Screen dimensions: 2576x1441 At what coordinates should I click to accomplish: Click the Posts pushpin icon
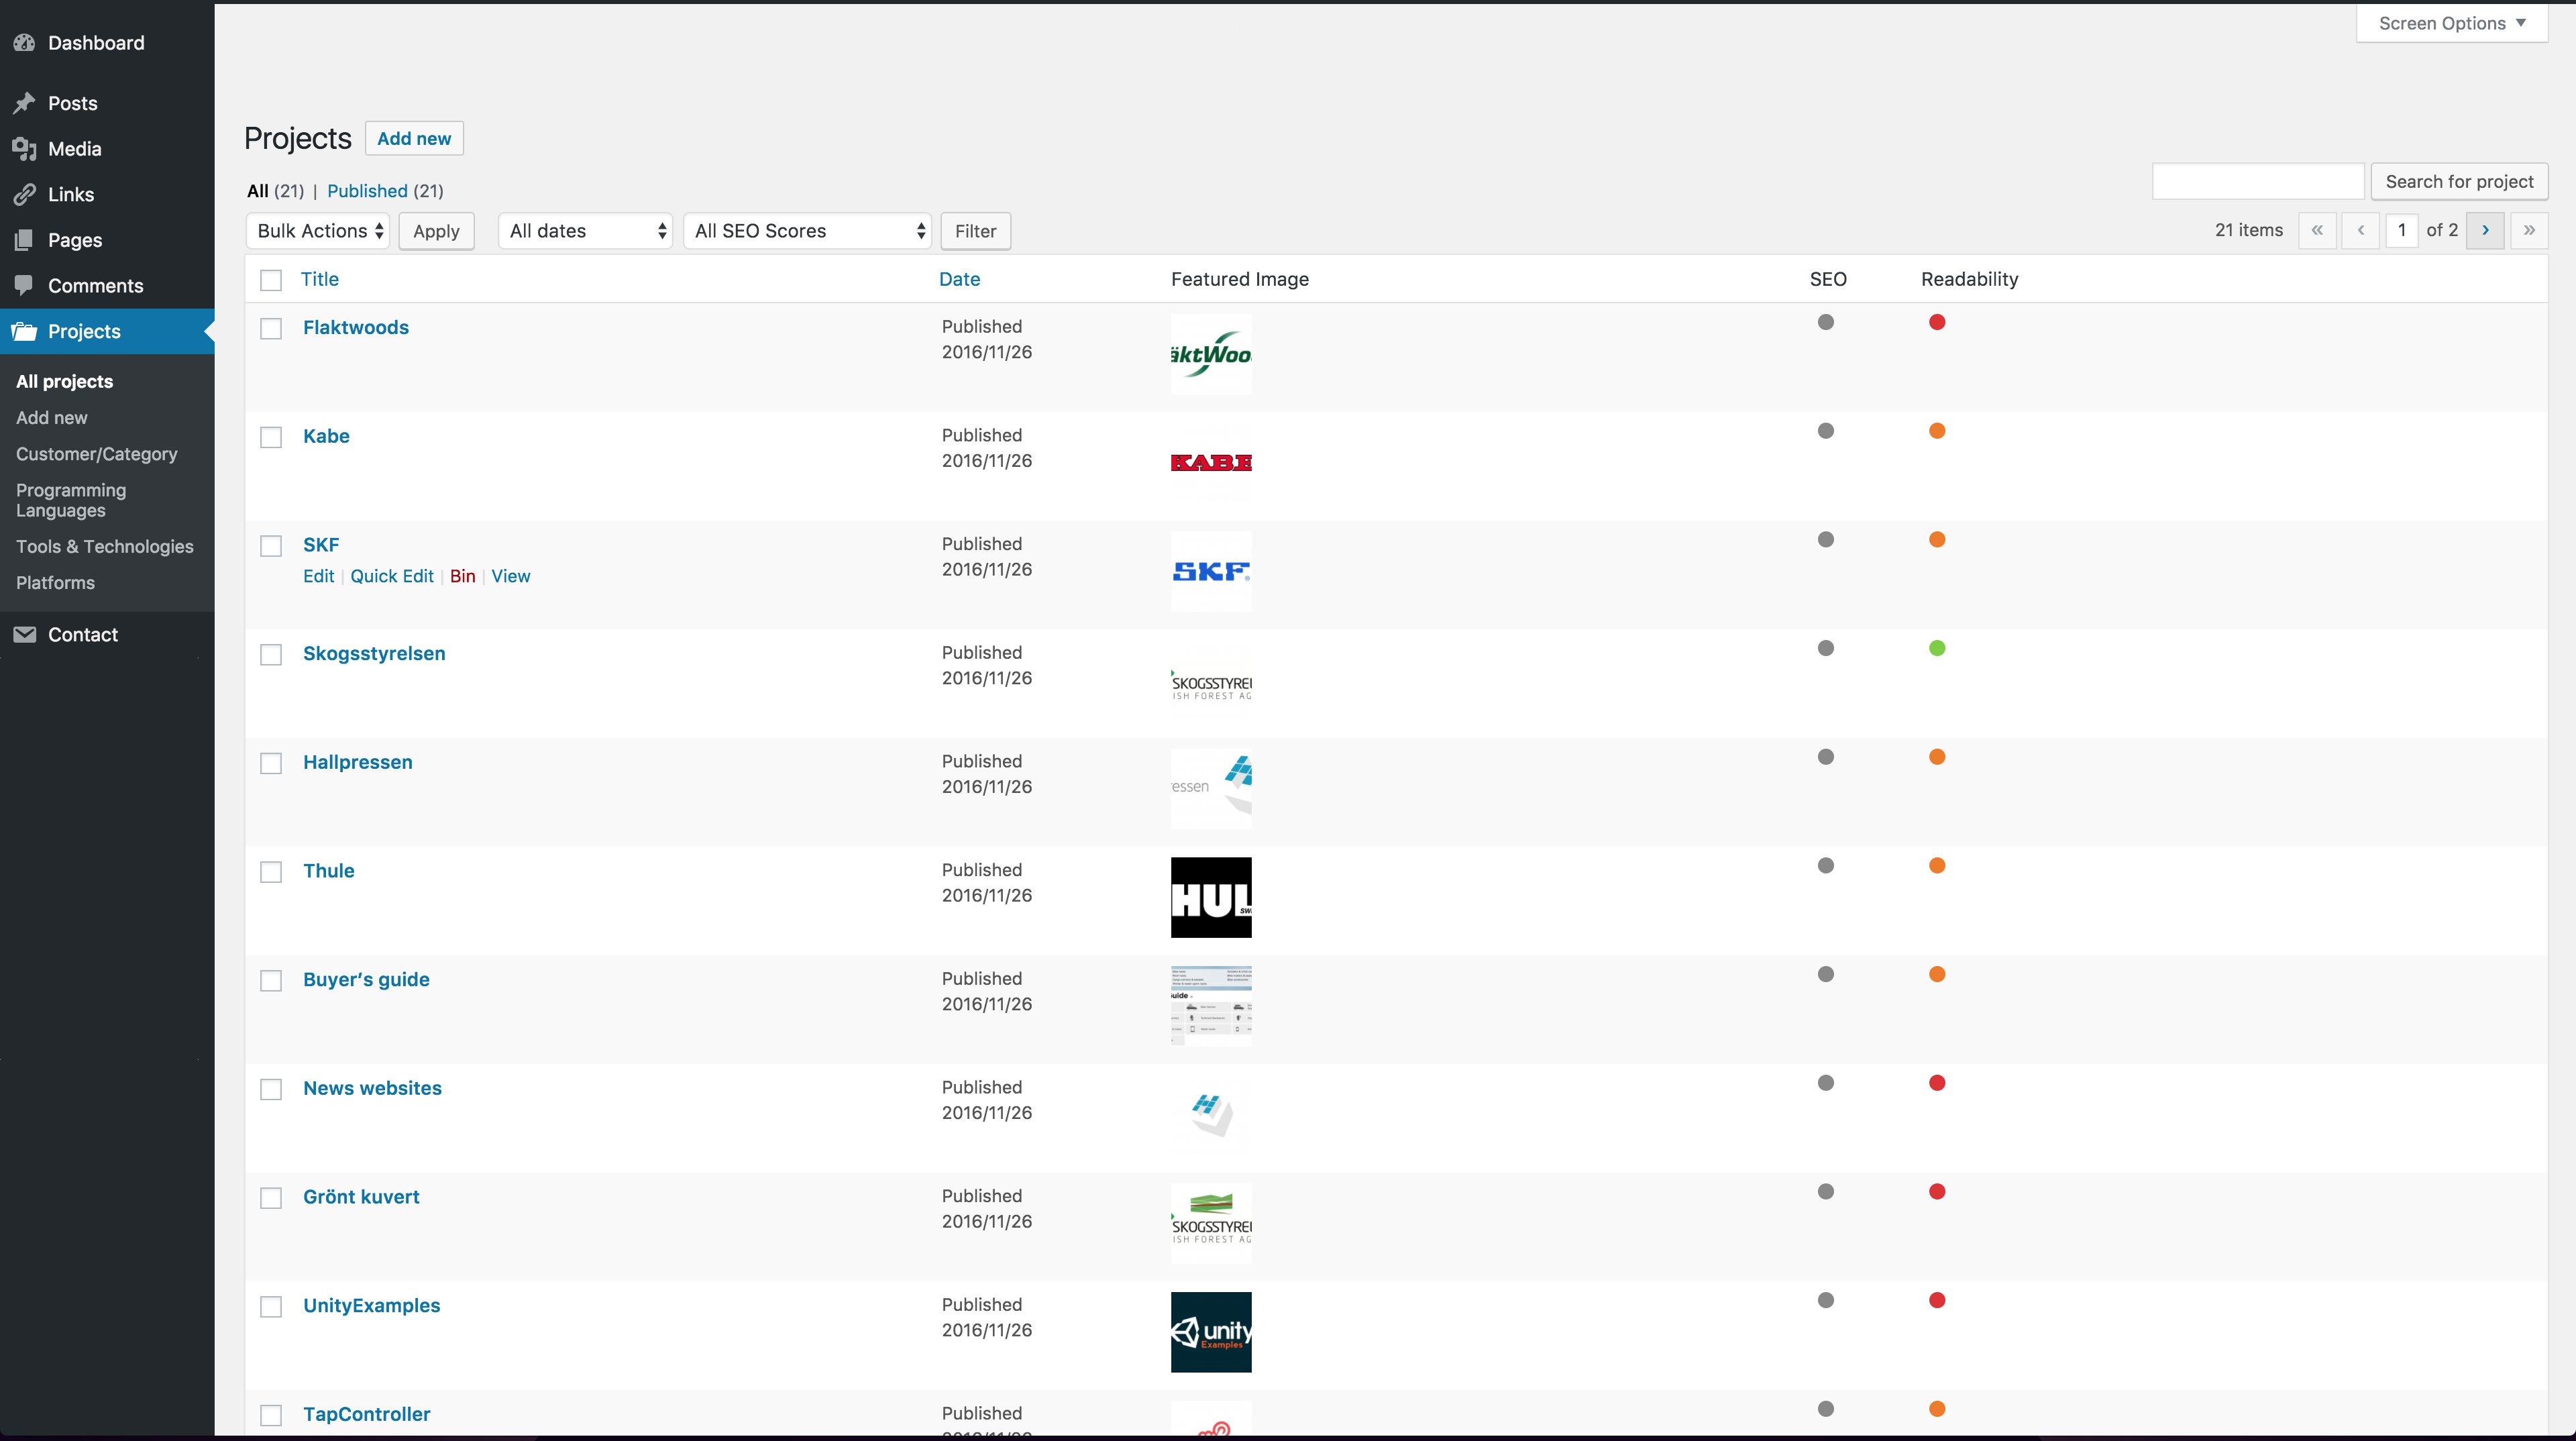pyautogui.click(x=25, y=103)
